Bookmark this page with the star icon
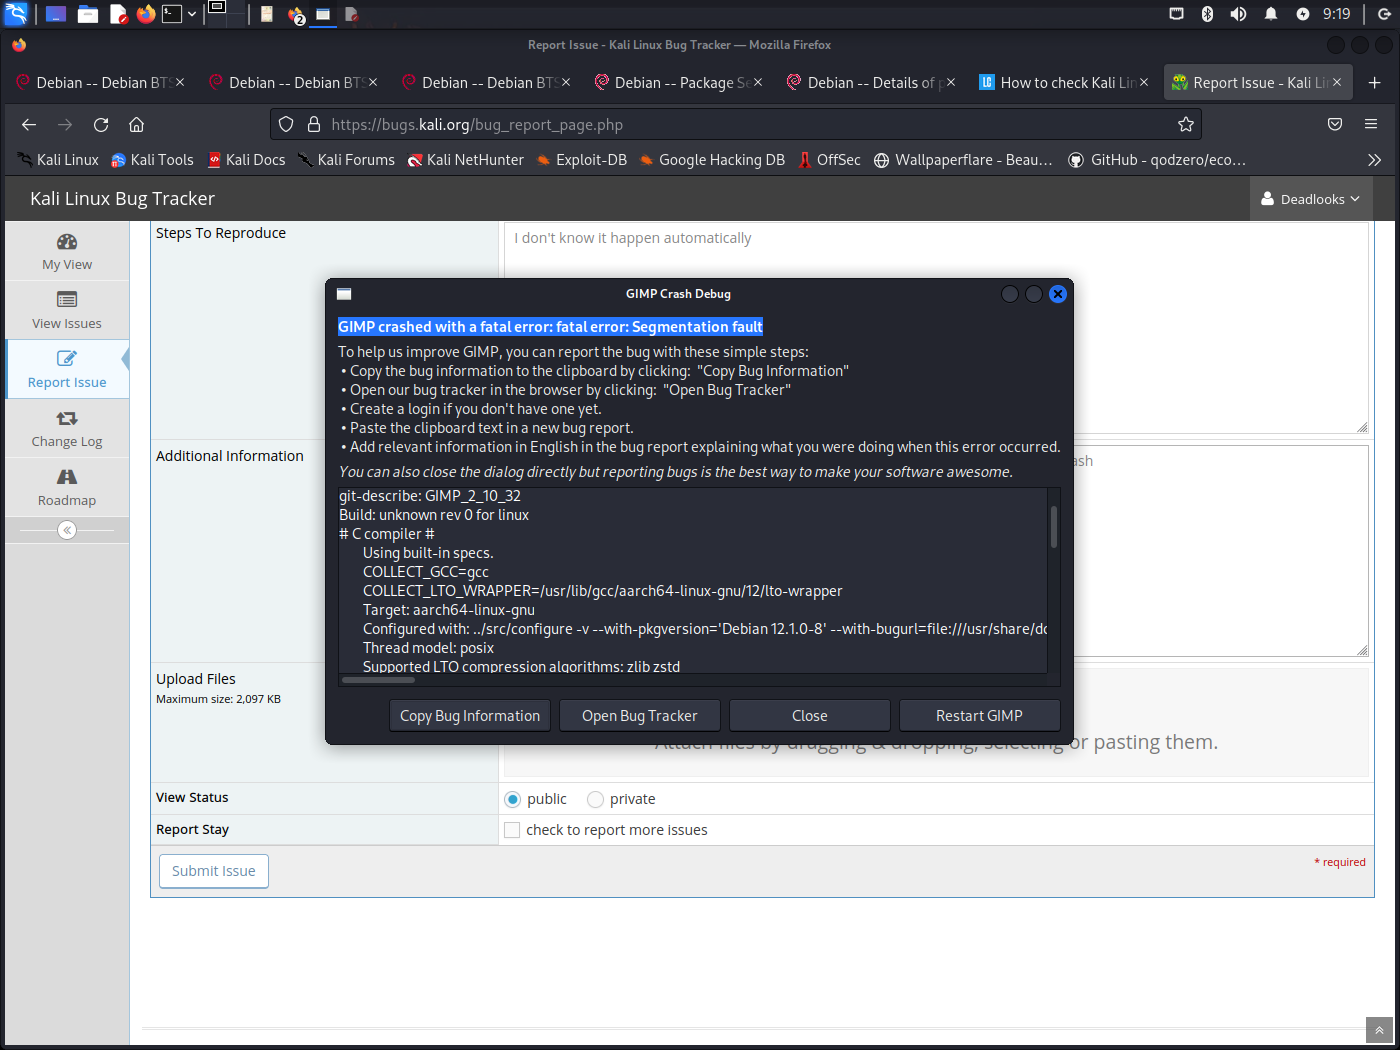The height and width of the screenshot is (1050, 1400). [1186, 125]
